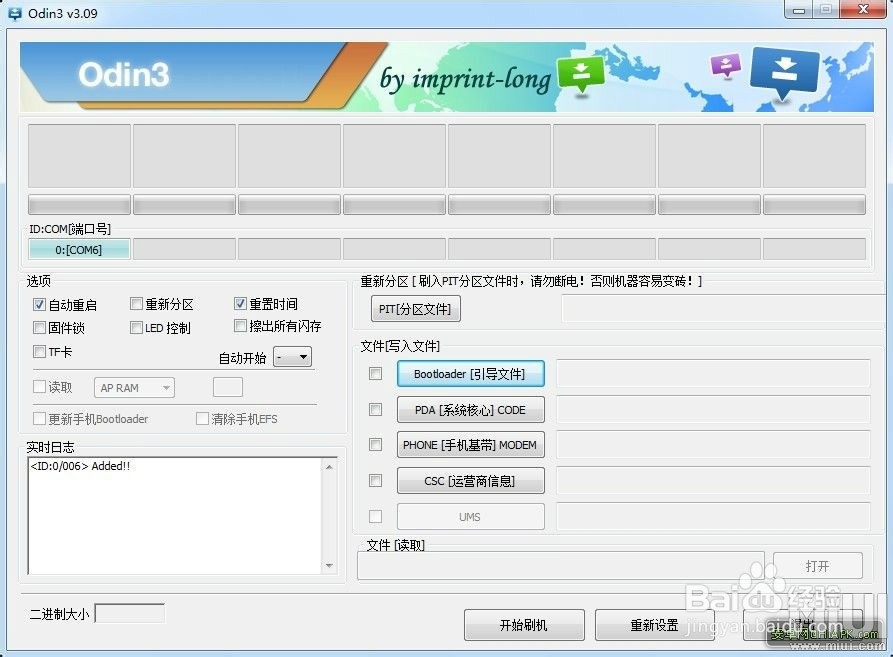This screenshot has width=893, height=657.
Task: Click the log scrollbar down arrow
Action: 329,565
